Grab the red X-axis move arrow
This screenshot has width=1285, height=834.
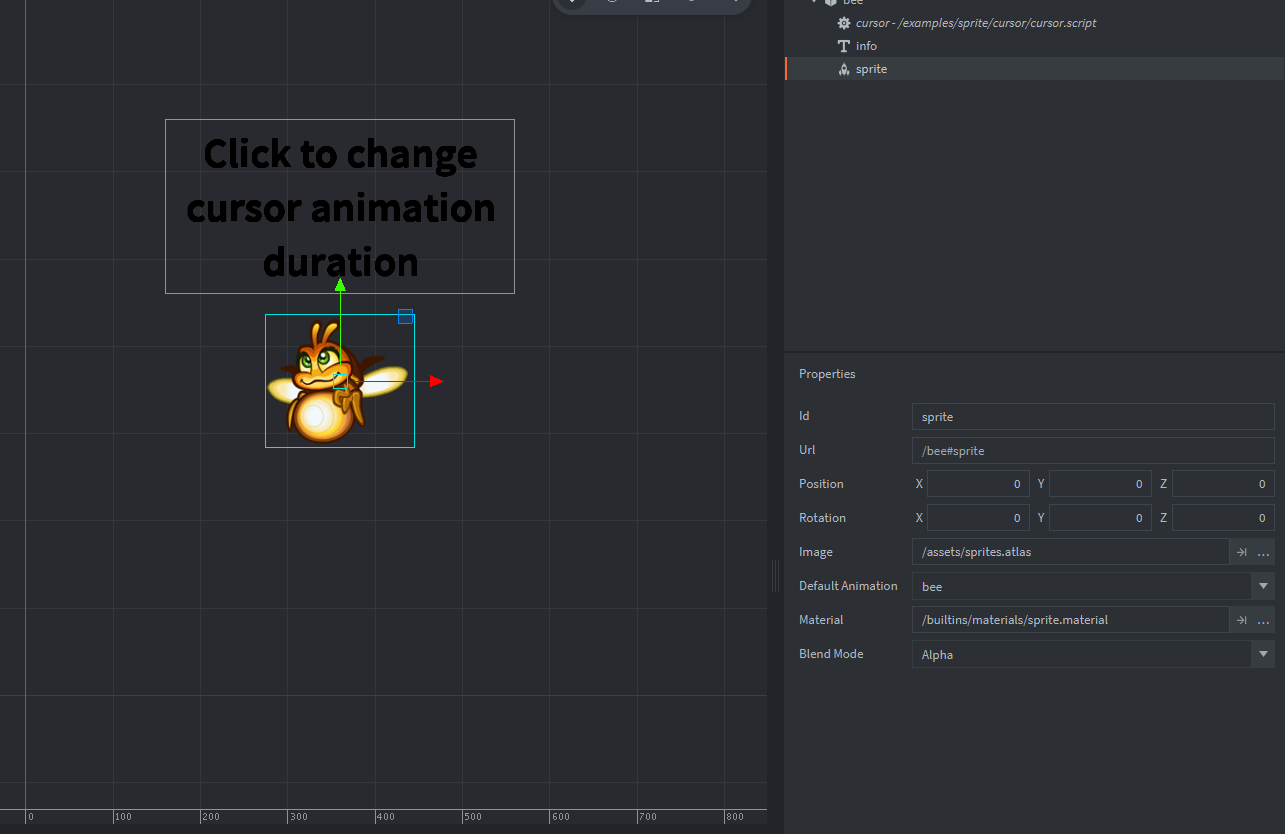(436, 381)
